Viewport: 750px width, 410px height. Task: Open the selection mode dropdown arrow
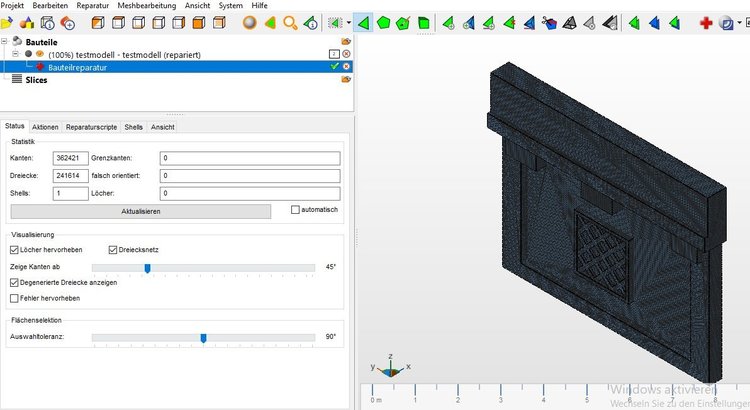(349, 22)
